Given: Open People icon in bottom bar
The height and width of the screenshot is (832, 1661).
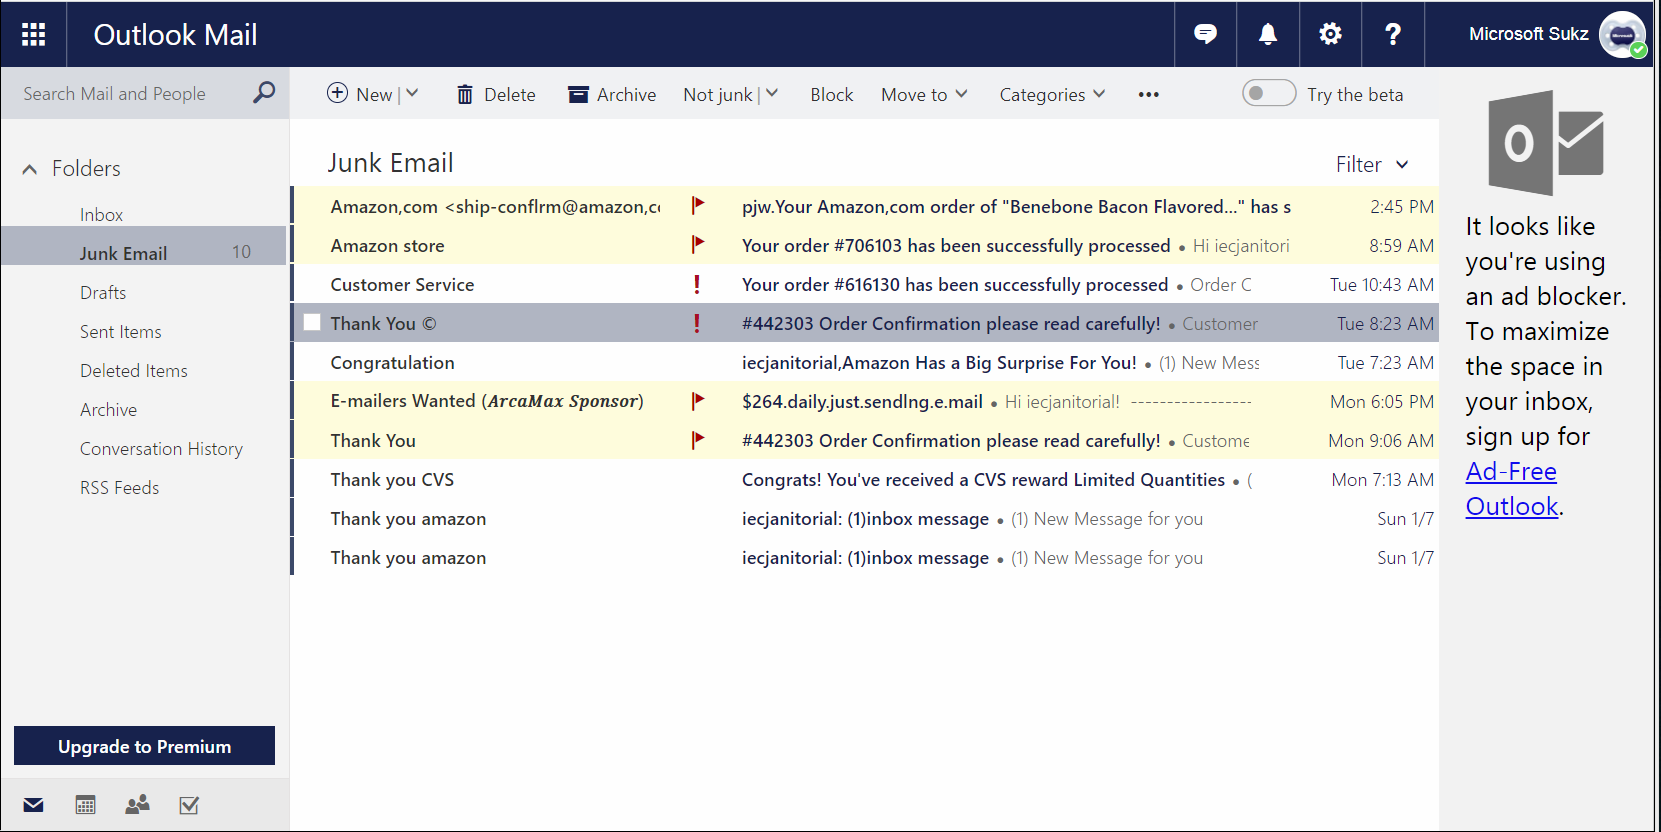Looking at the screenshot, I should pyautogui.click(x=137, y=804).
